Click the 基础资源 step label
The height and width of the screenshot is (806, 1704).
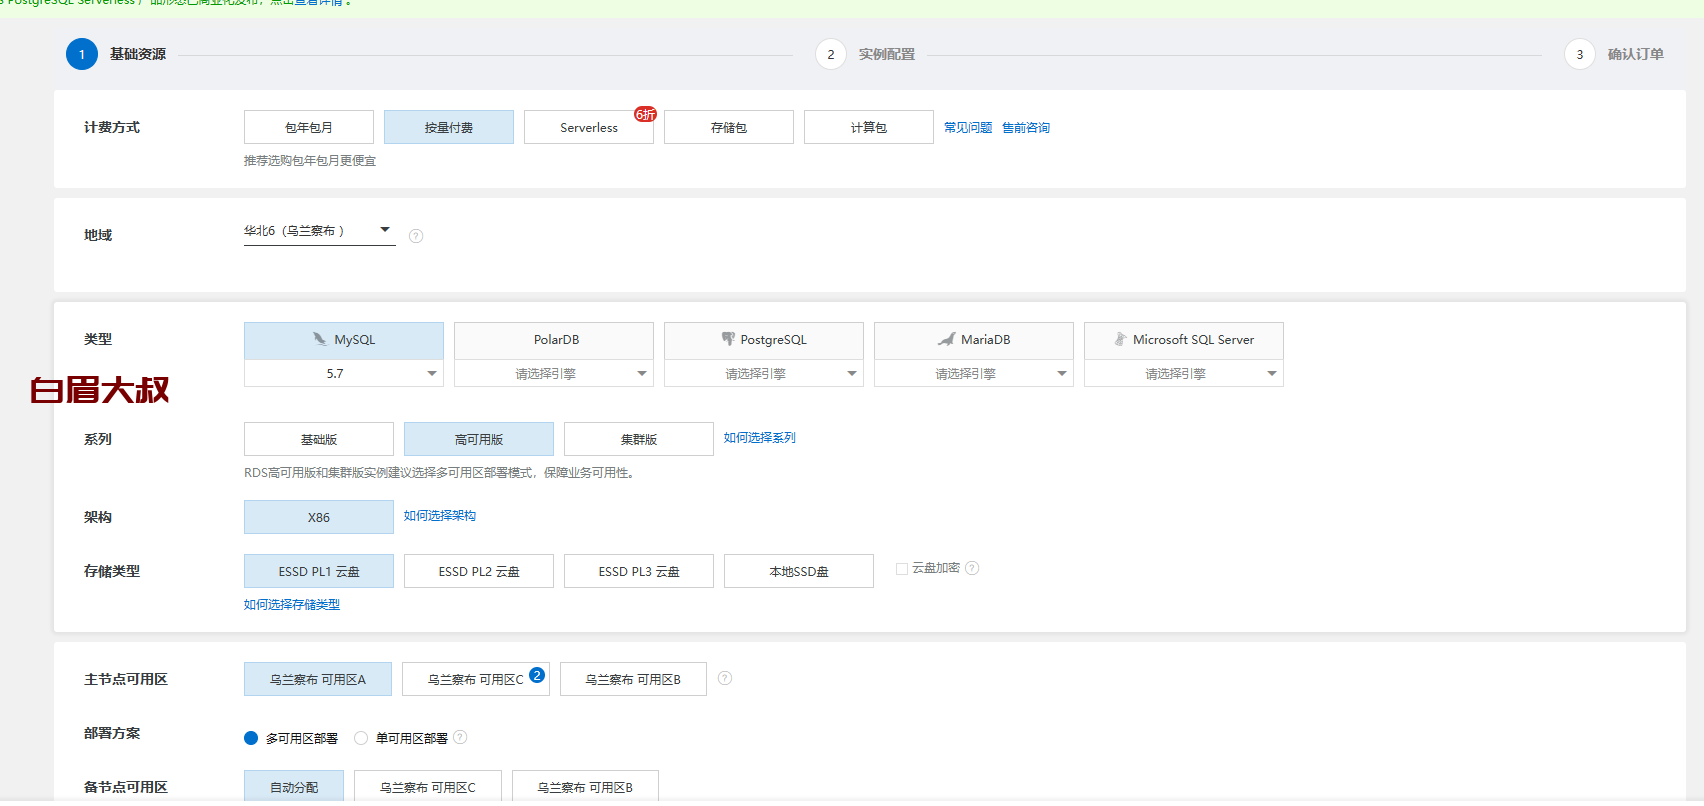coord(138,54)
